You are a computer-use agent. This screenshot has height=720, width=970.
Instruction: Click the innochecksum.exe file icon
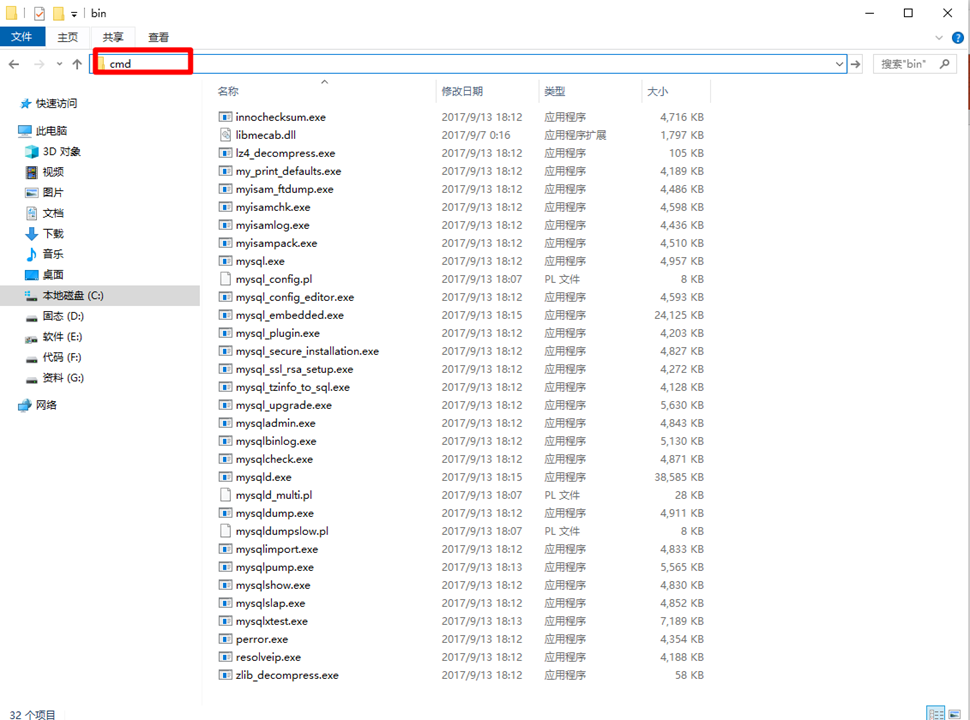[226, 117]
